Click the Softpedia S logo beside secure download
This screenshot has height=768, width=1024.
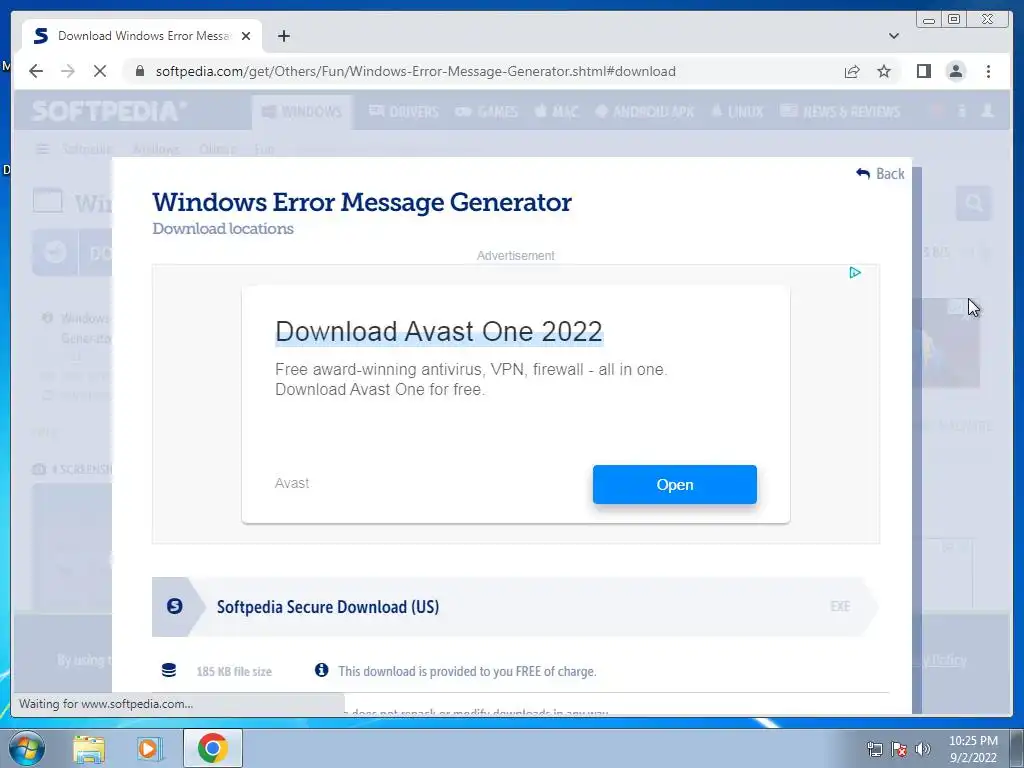pos(174,606)
